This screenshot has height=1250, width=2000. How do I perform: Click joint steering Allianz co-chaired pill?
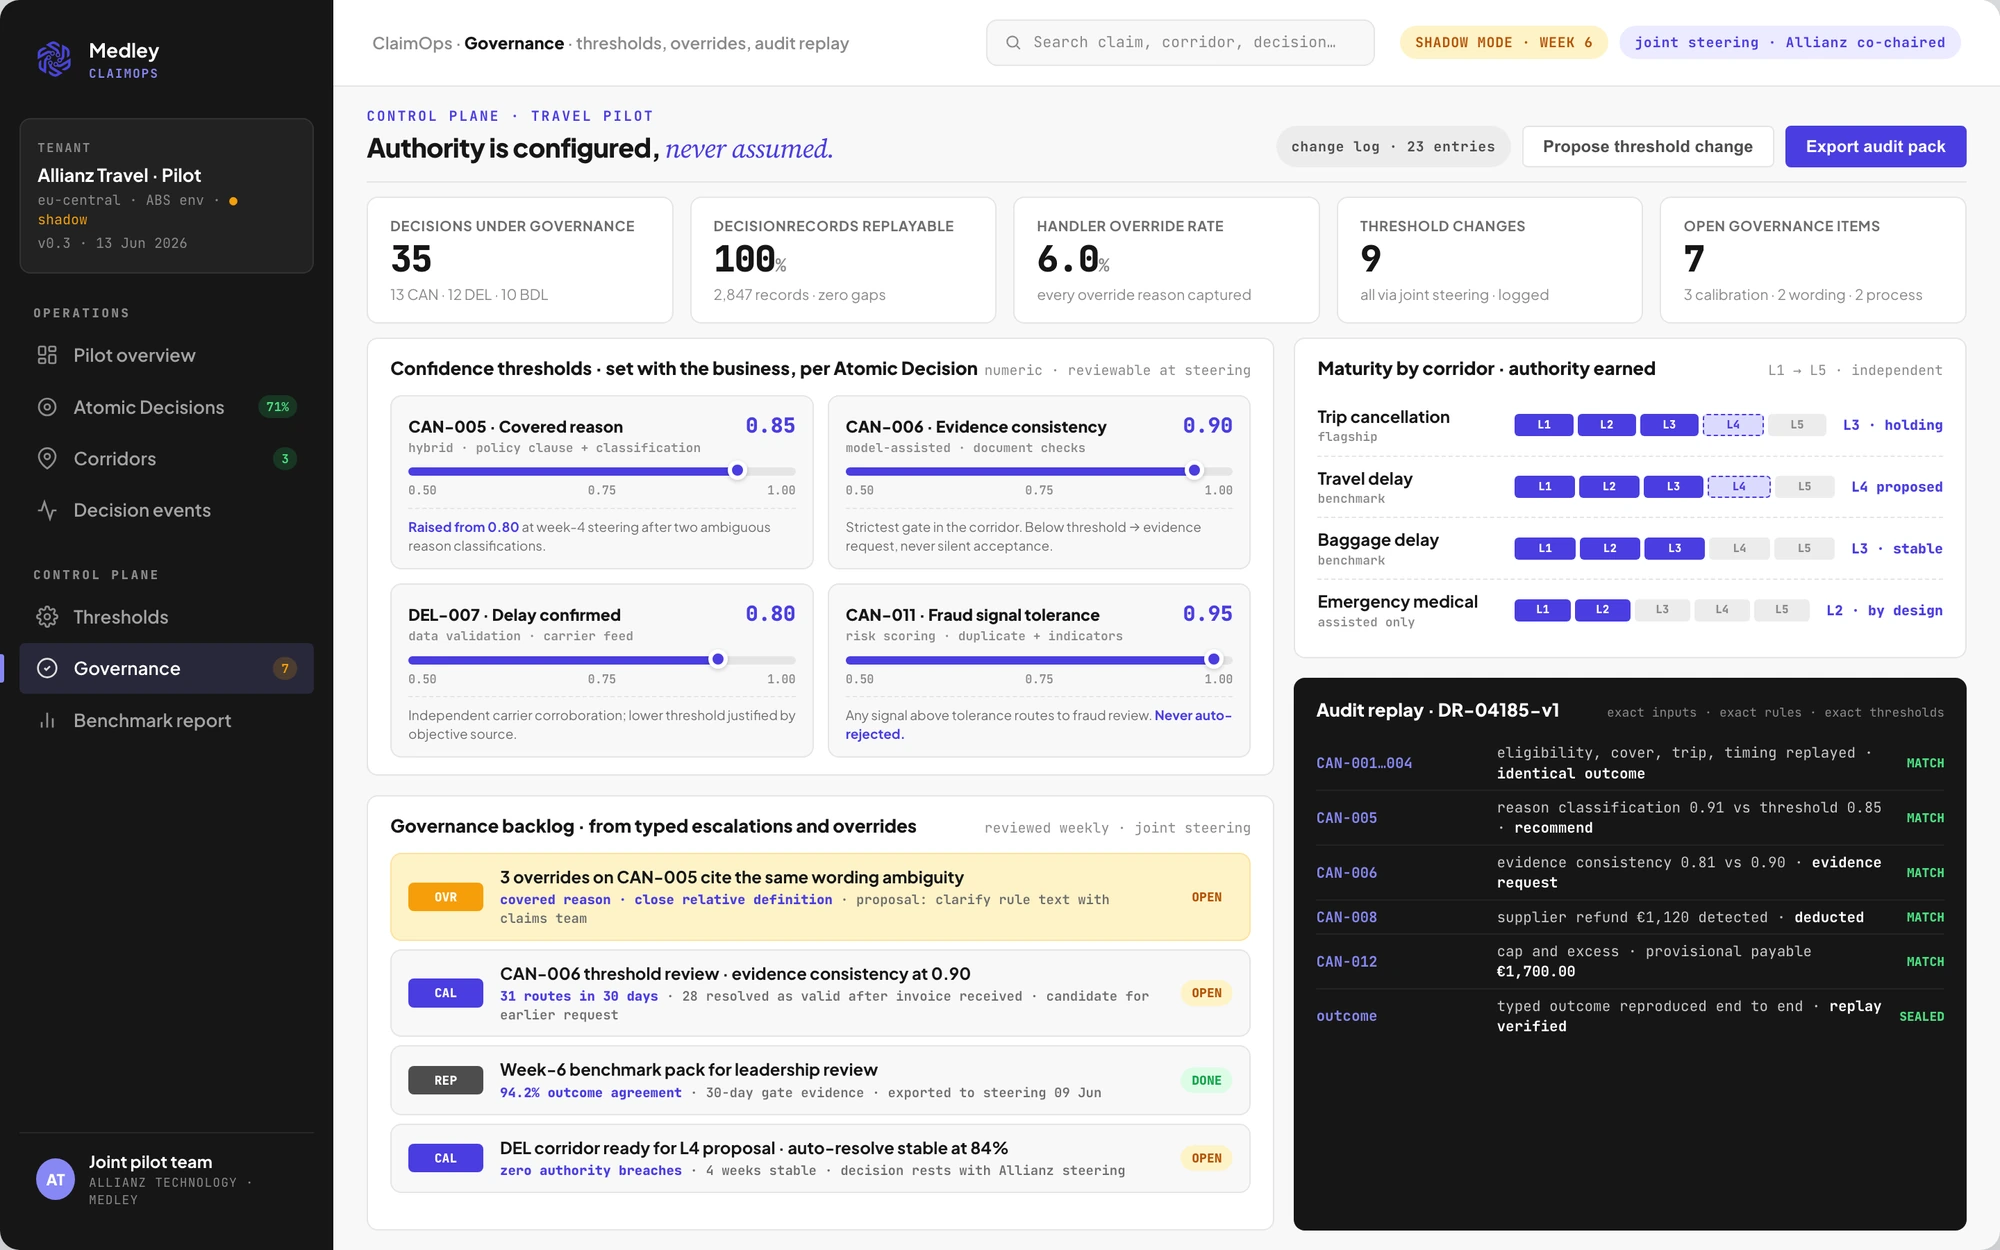point(1790,42)
